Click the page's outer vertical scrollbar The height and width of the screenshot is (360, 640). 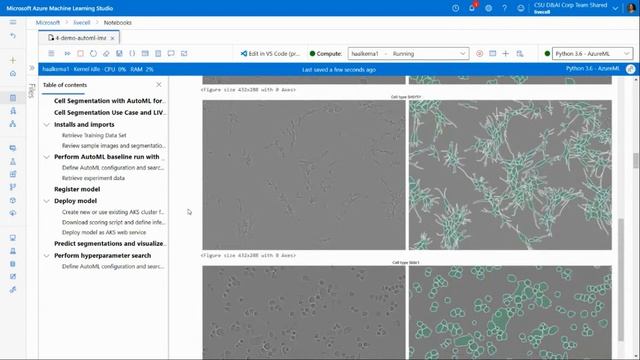pos(636,160)
